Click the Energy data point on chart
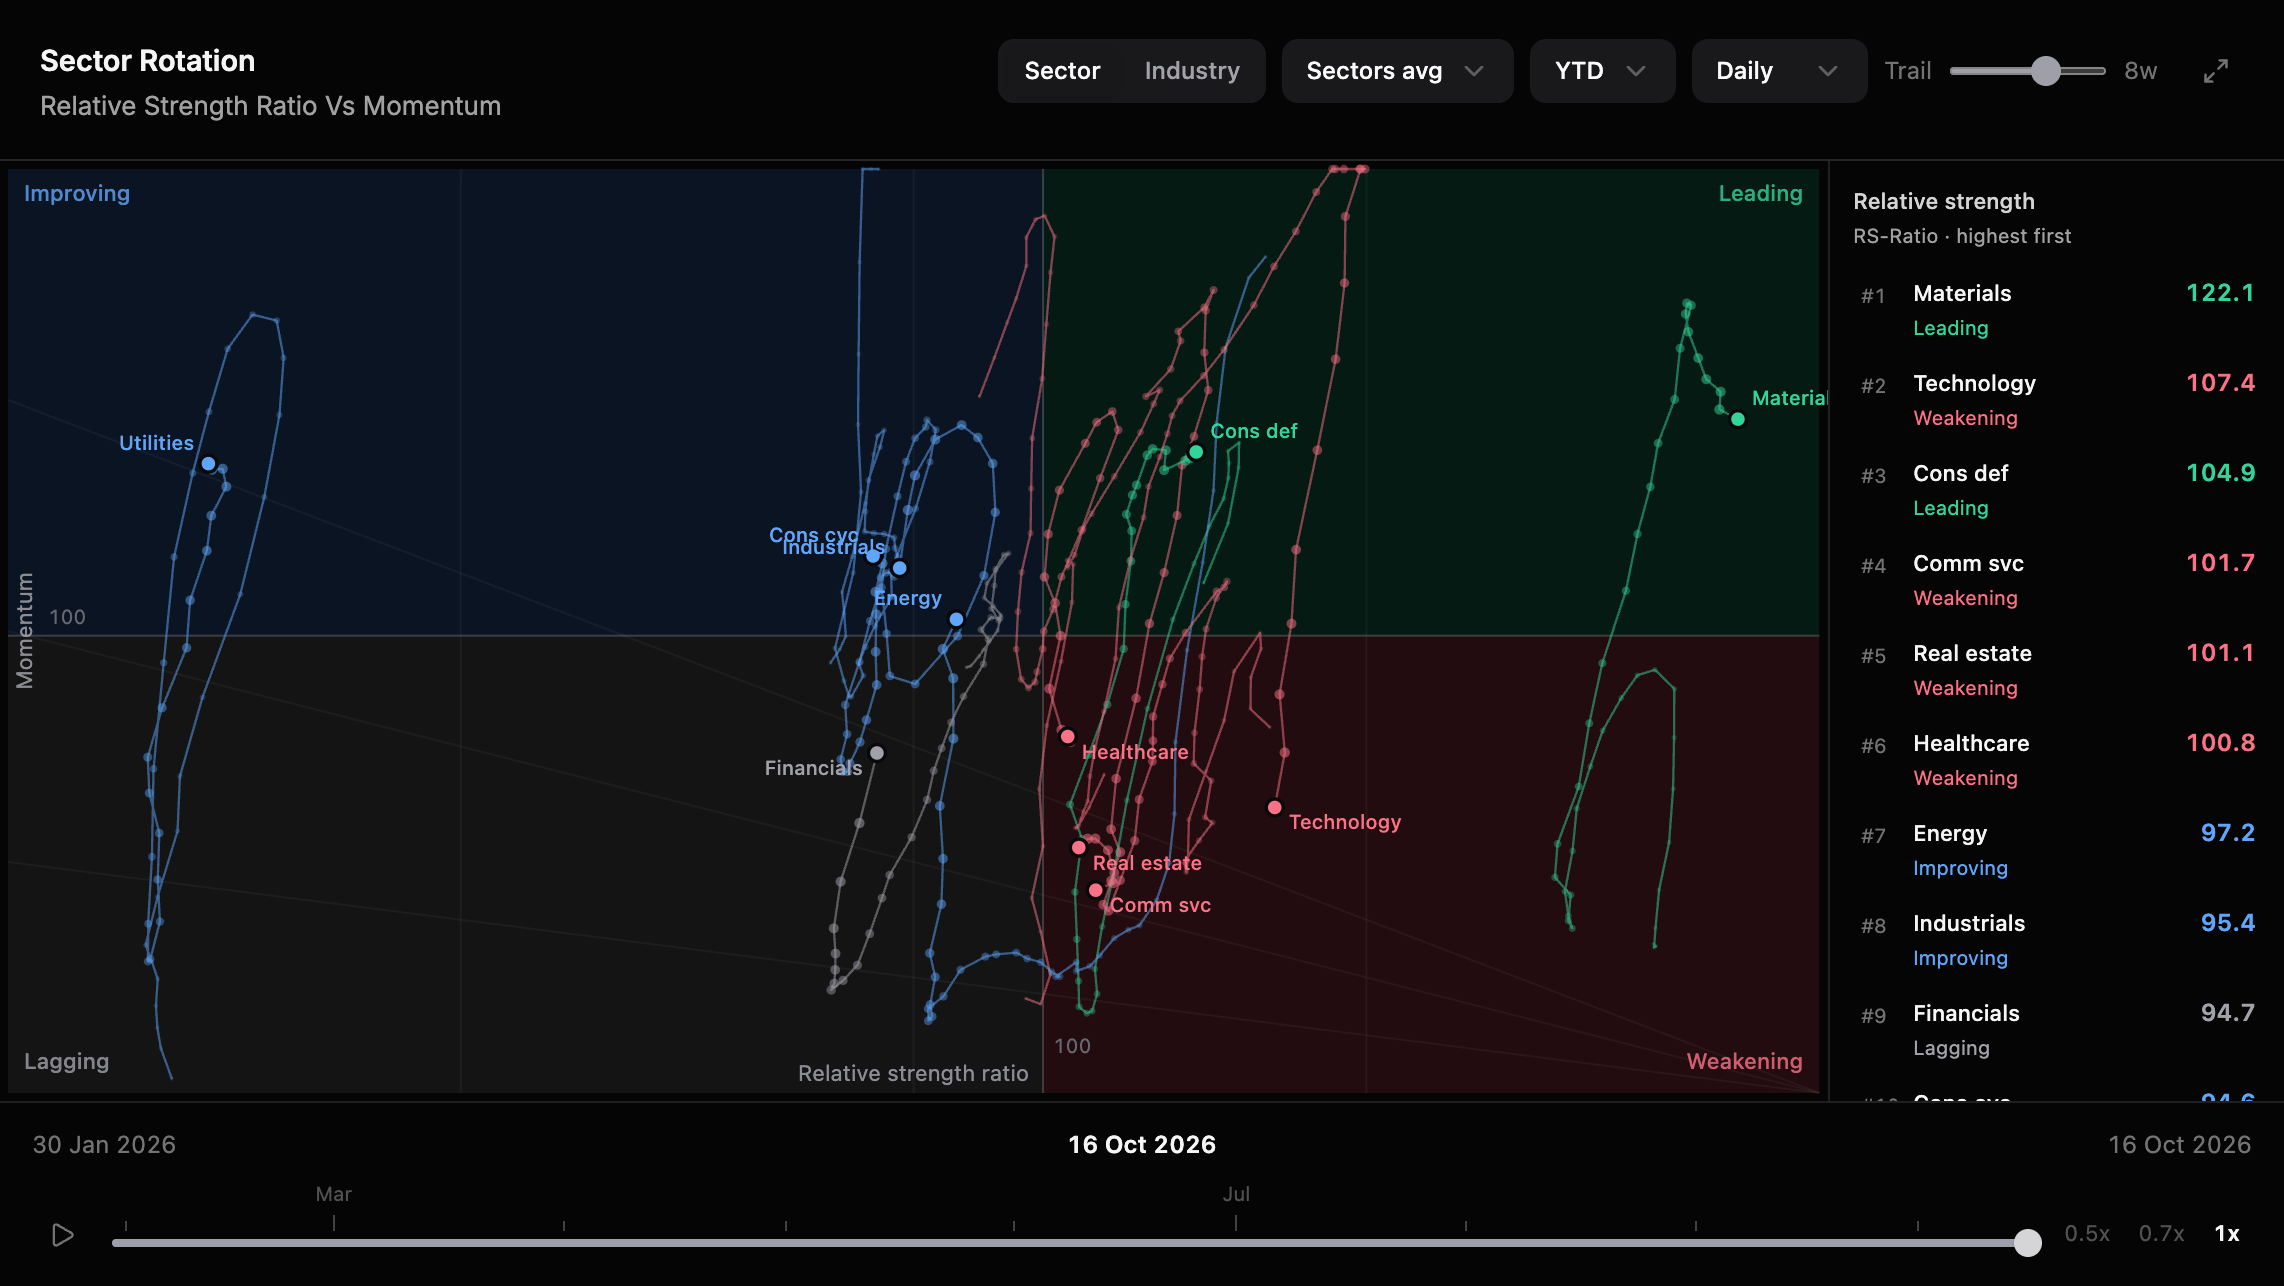This screenshot has width=2284, height=1286. [956, 620]
